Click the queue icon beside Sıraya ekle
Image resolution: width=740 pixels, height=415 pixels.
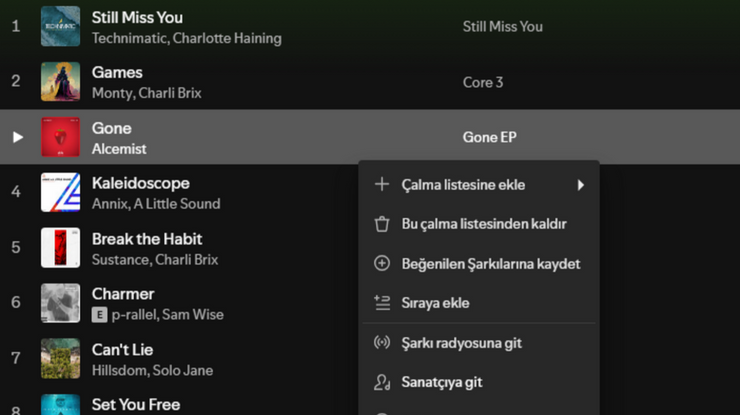tap(382, 303)
